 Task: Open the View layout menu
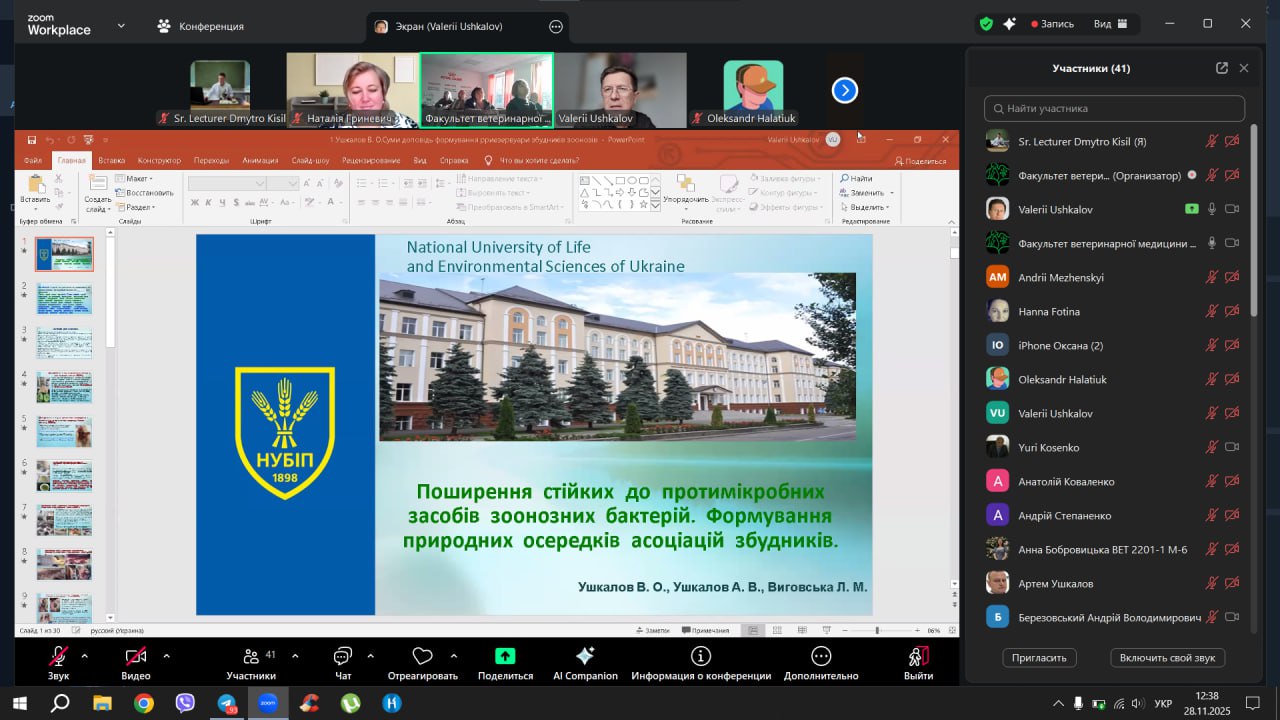tap(1110, 24)
